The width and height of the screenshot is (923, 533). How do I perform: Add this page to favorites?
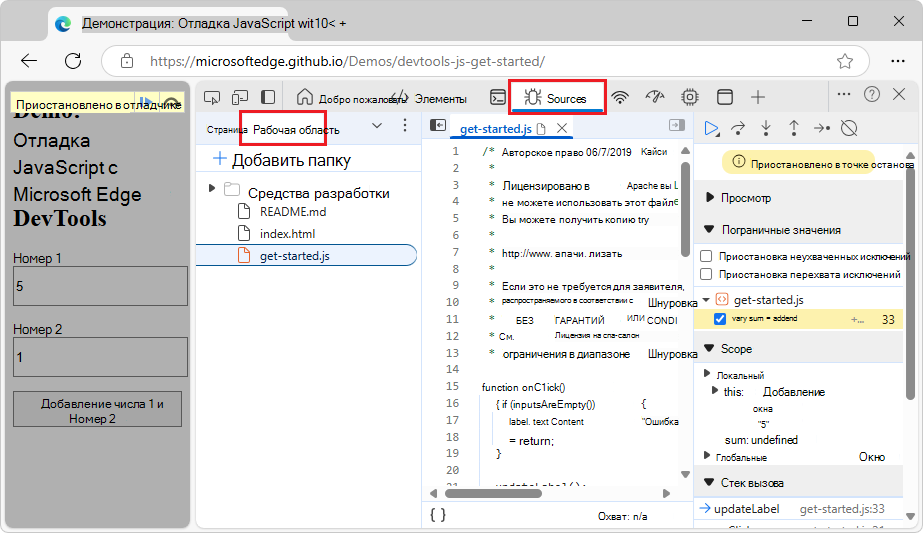pos(845,61)
